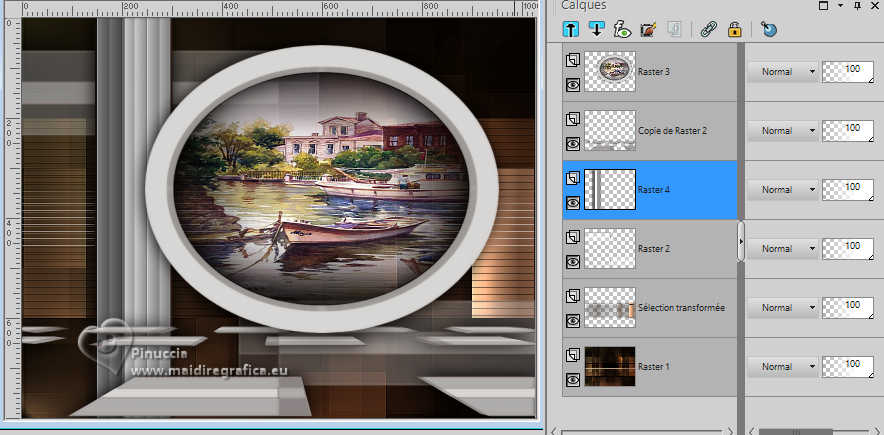The height and width of the screenshot is (435, 884).
Task: Select Raster 2 layer thumbnail
Action: pyautogui.click(x=610, y=248)
